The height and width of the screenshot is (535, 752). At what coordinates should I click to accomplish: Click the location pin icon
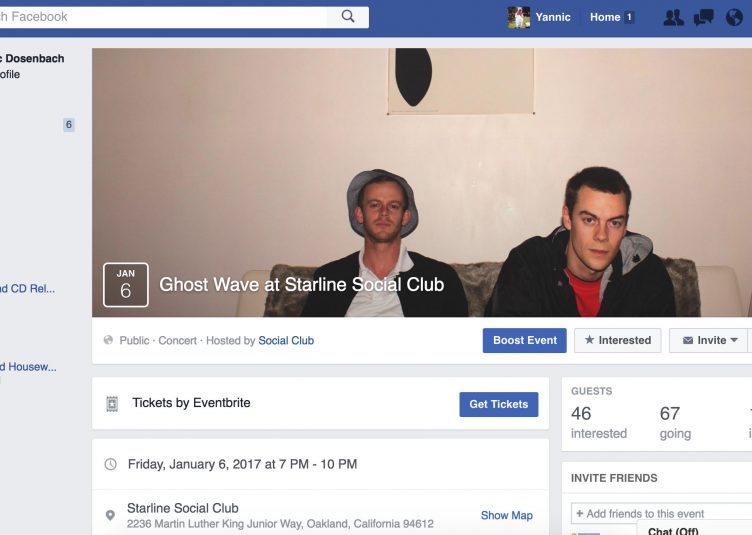(110, 515)
